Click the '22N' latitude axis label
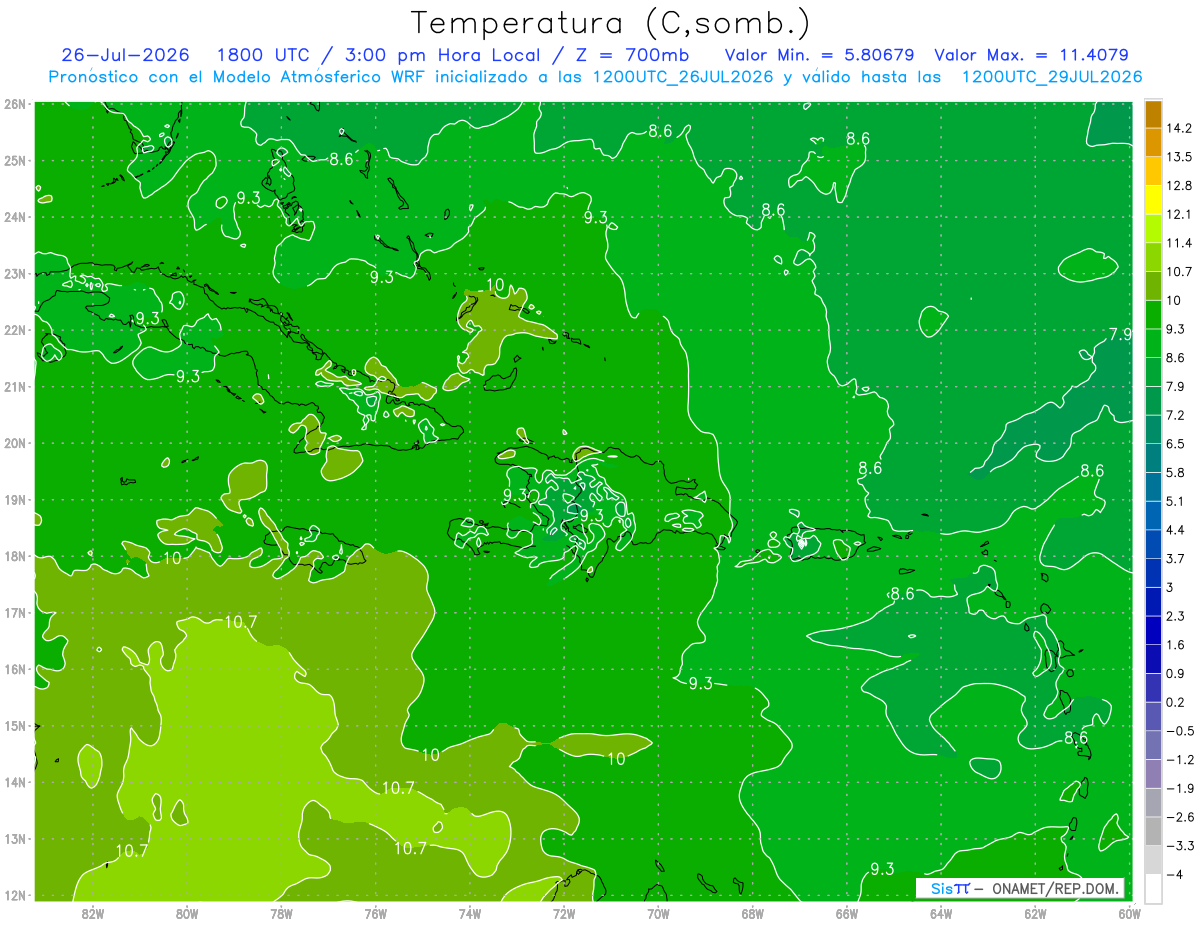1200x927 pixels. (x=14, y=330)
